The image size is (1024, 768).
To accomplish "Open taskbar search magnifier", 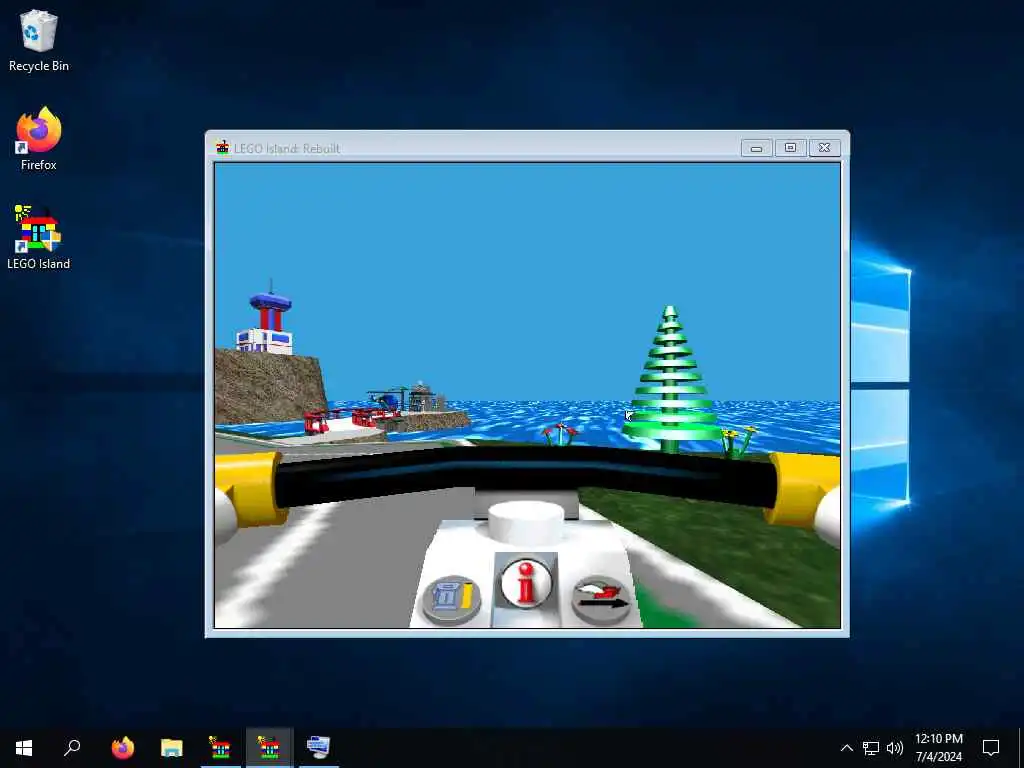I will (72, 748).
